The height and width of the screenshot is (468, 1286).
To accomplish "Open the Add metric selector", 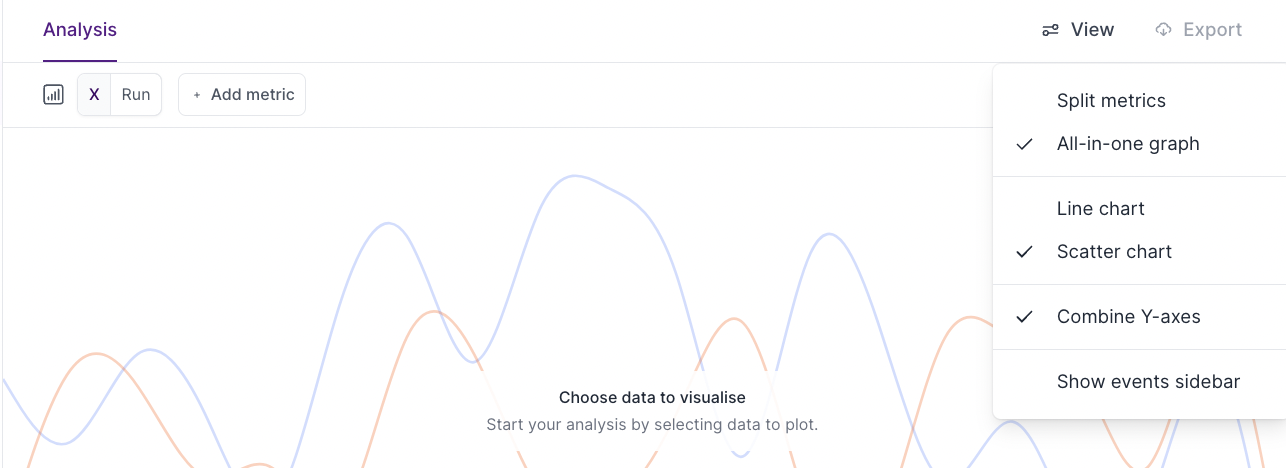I will coord(242,95).
